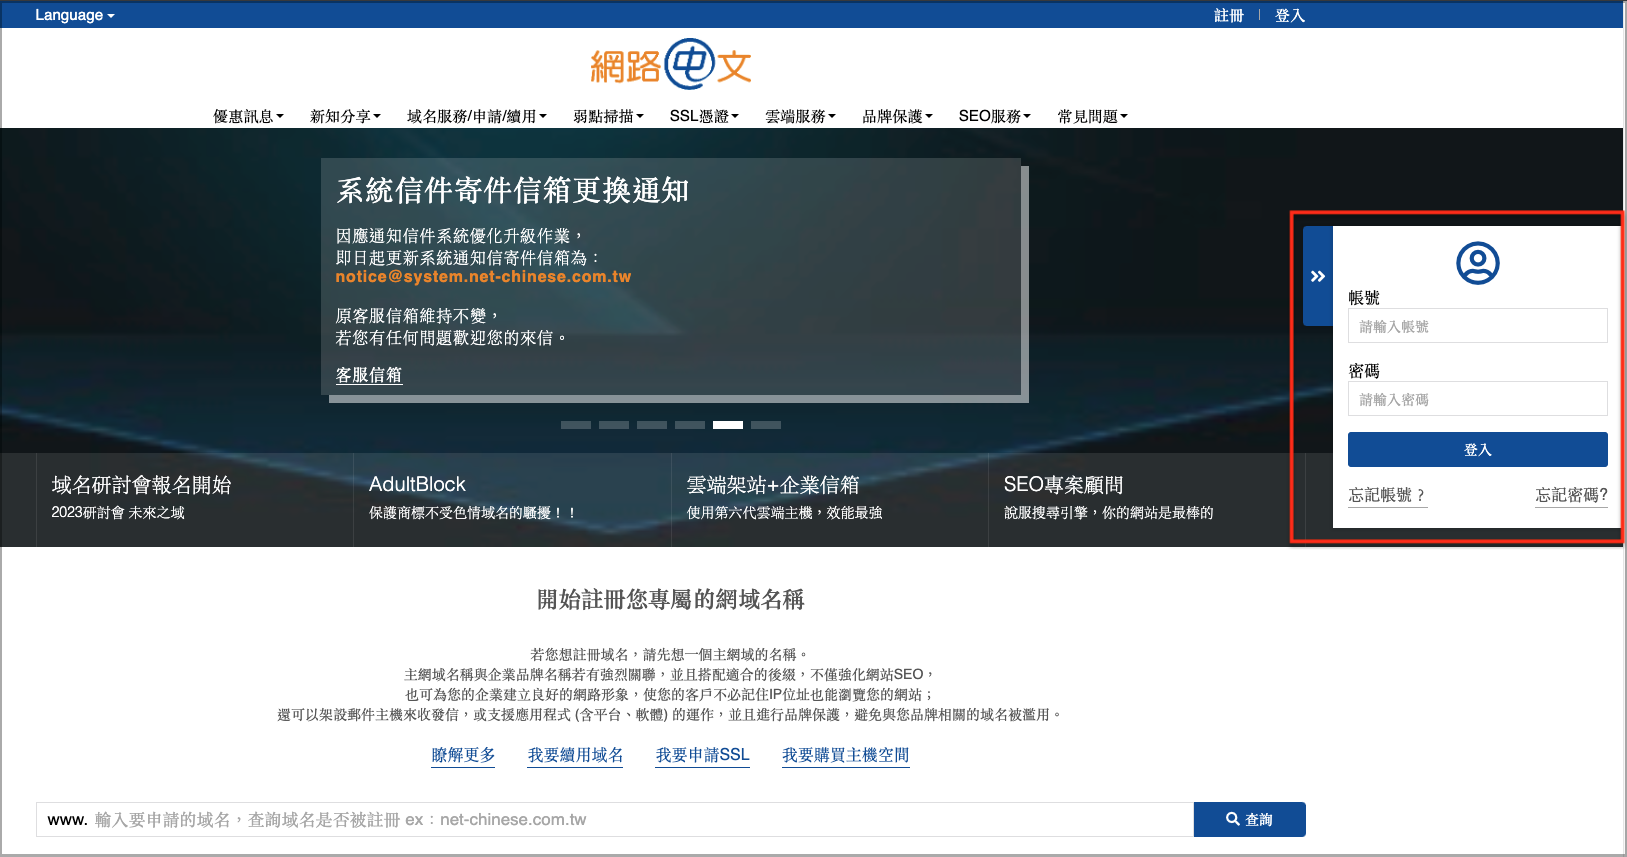The image size is (1627, 857).
Task: Click the 我要續用域名 link
Action: tap(575, 755)
